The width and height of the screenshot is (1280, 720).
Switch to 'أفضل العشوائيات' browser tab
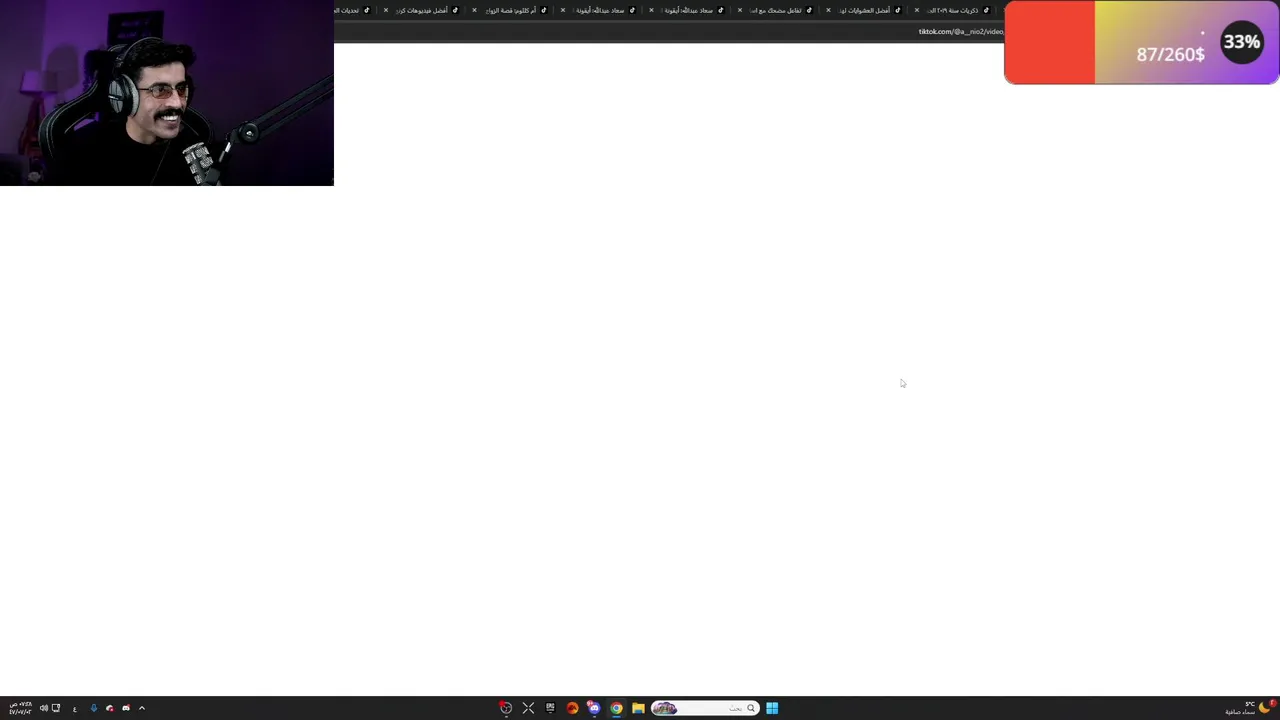[866, 10]
